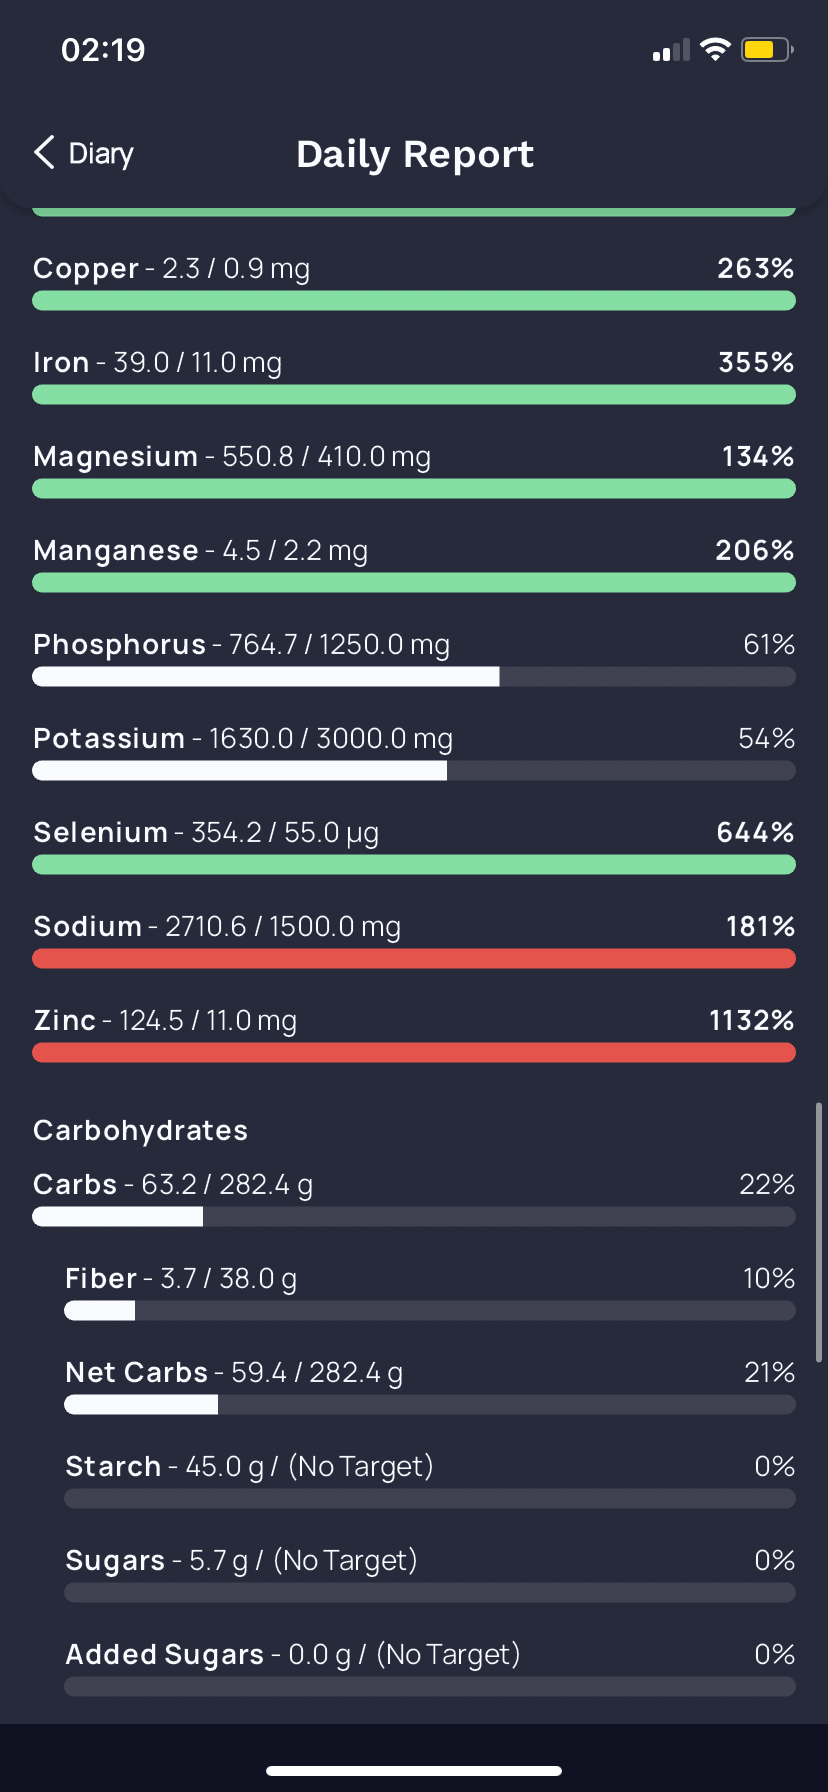Tap the back chevron icon
The width and height of the screenshot is (828, 1792).
tap(44, 153)
